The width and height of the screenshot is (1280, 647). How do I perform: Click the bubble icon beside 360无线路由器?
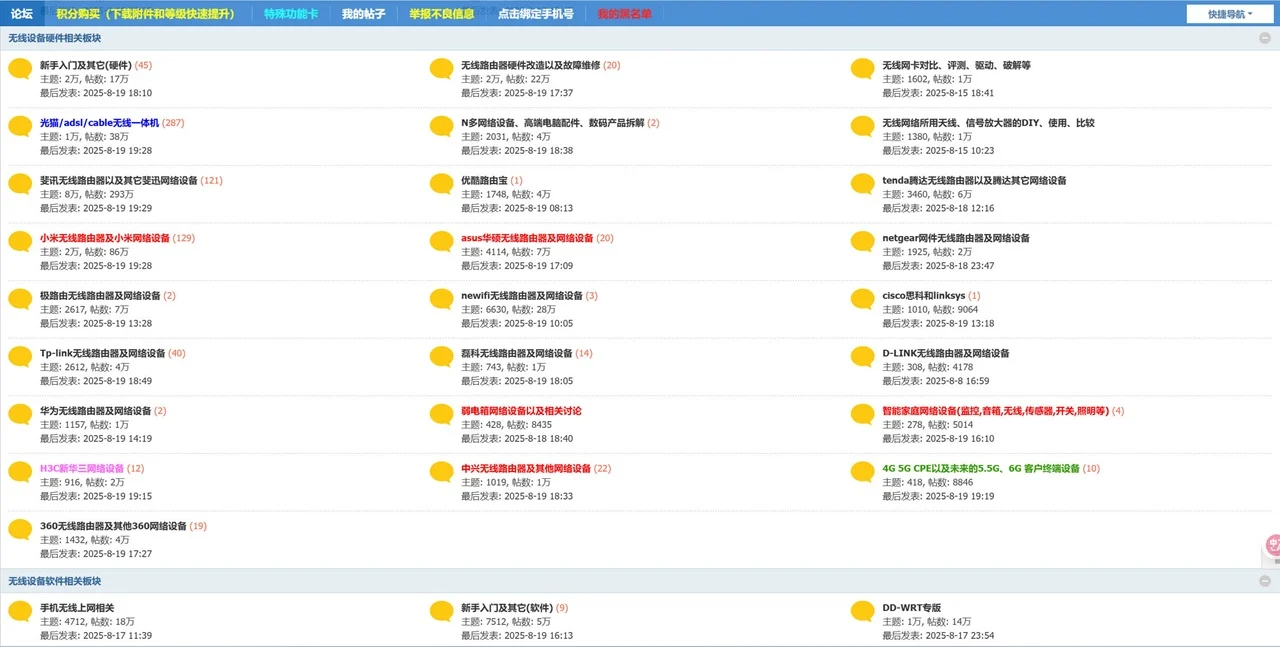tap(21, 530)
